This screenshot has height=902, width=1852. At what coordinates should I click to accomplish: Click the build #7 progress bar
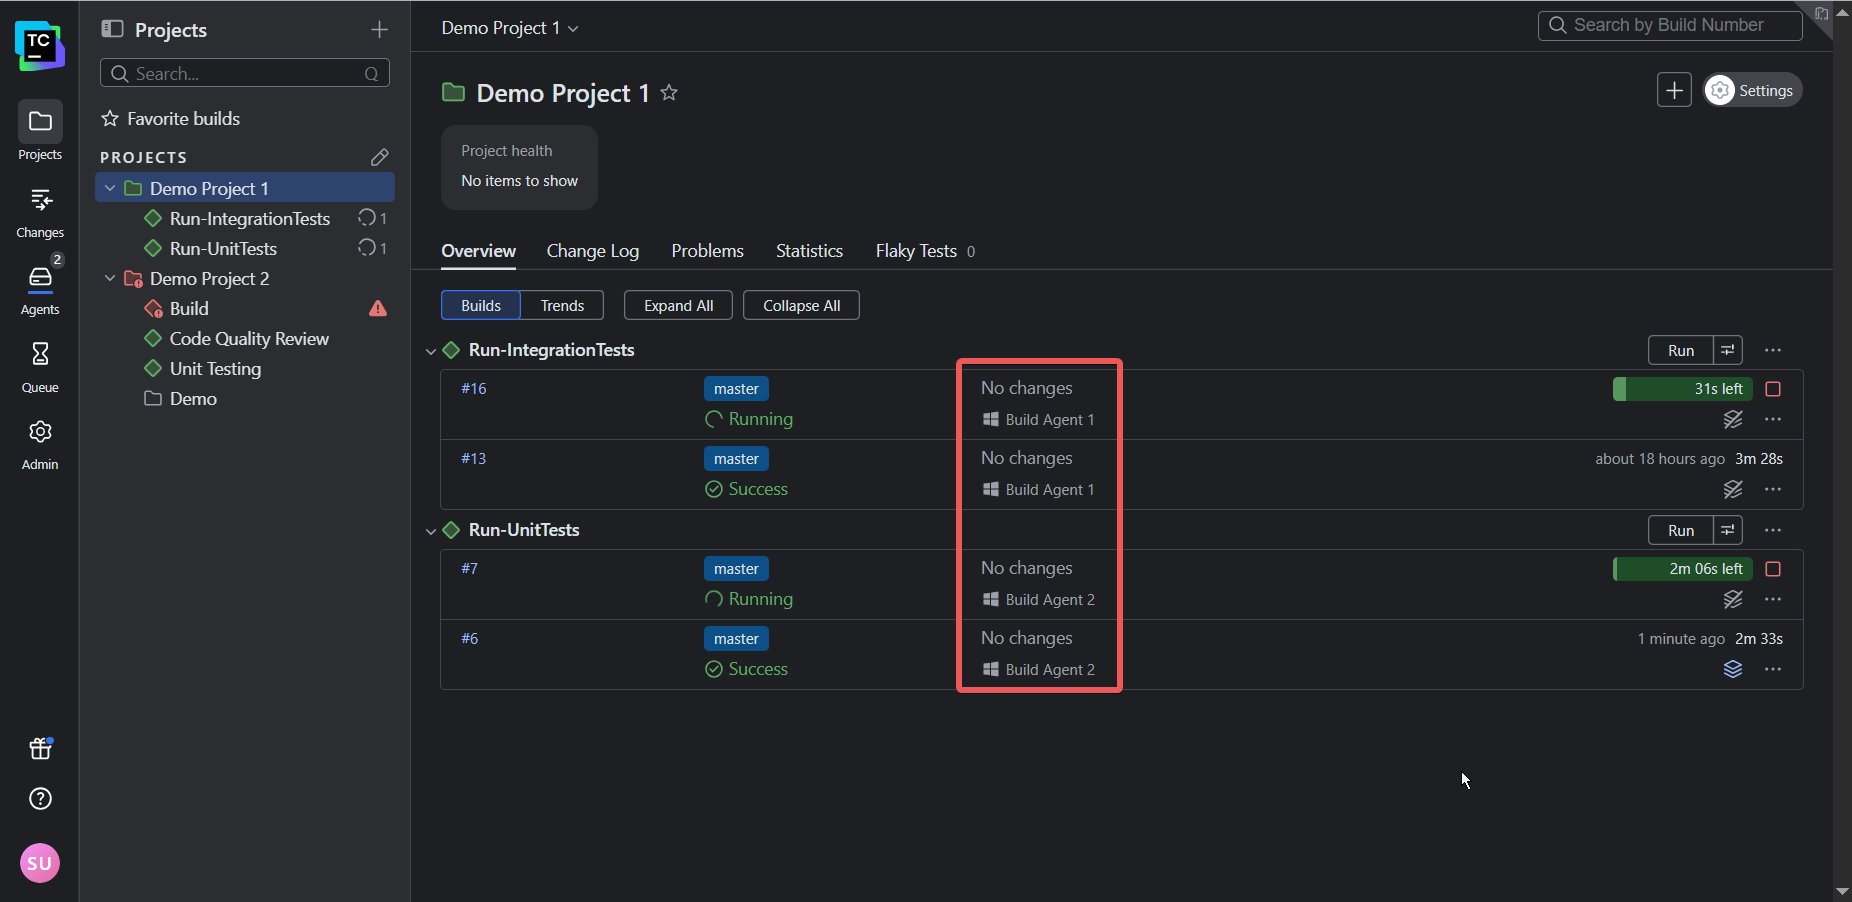coord(1682,569)
